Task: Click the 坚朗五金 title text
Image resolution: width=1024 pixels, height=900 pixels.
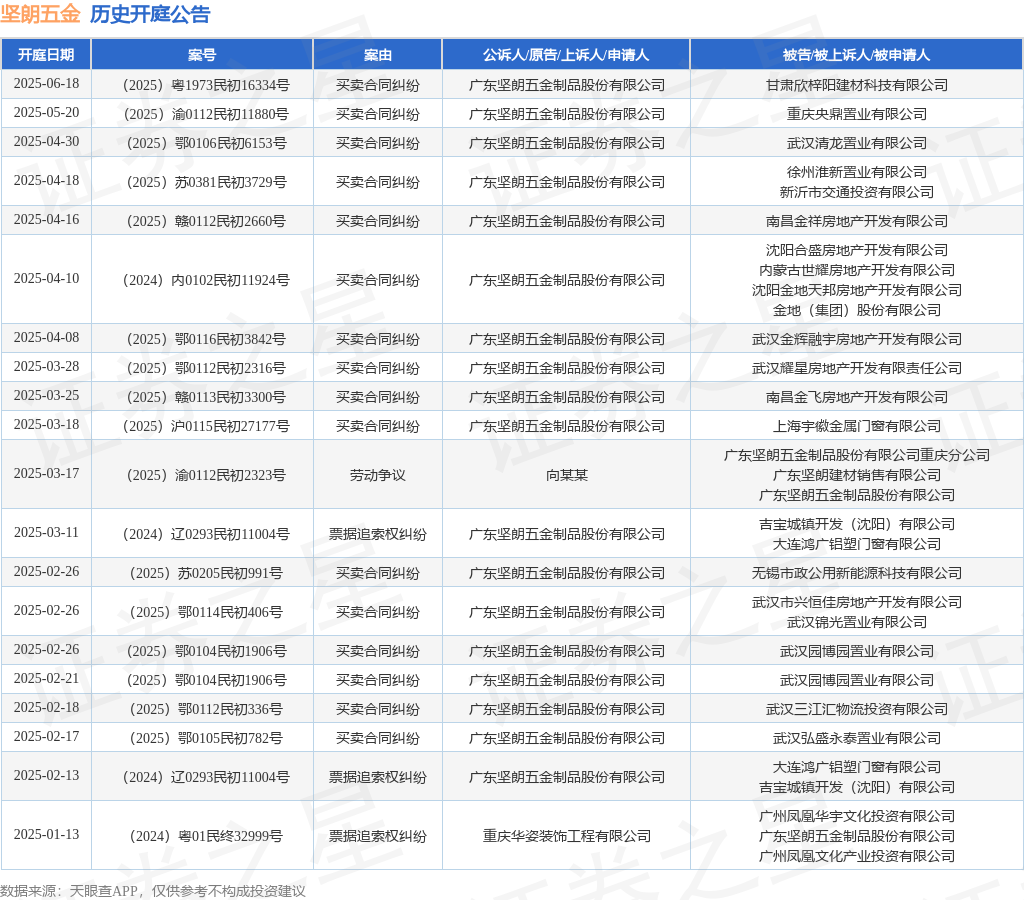Action: tap(40, 14)
